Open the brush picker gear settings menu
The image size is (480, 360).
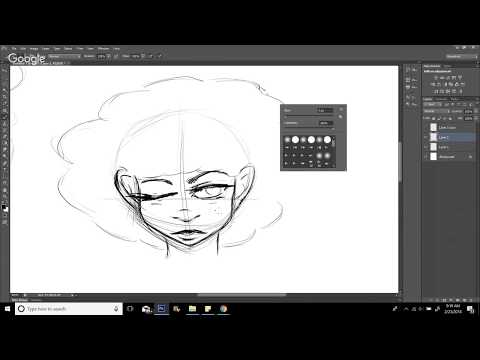pyautogui.click(x=341, y=109)
